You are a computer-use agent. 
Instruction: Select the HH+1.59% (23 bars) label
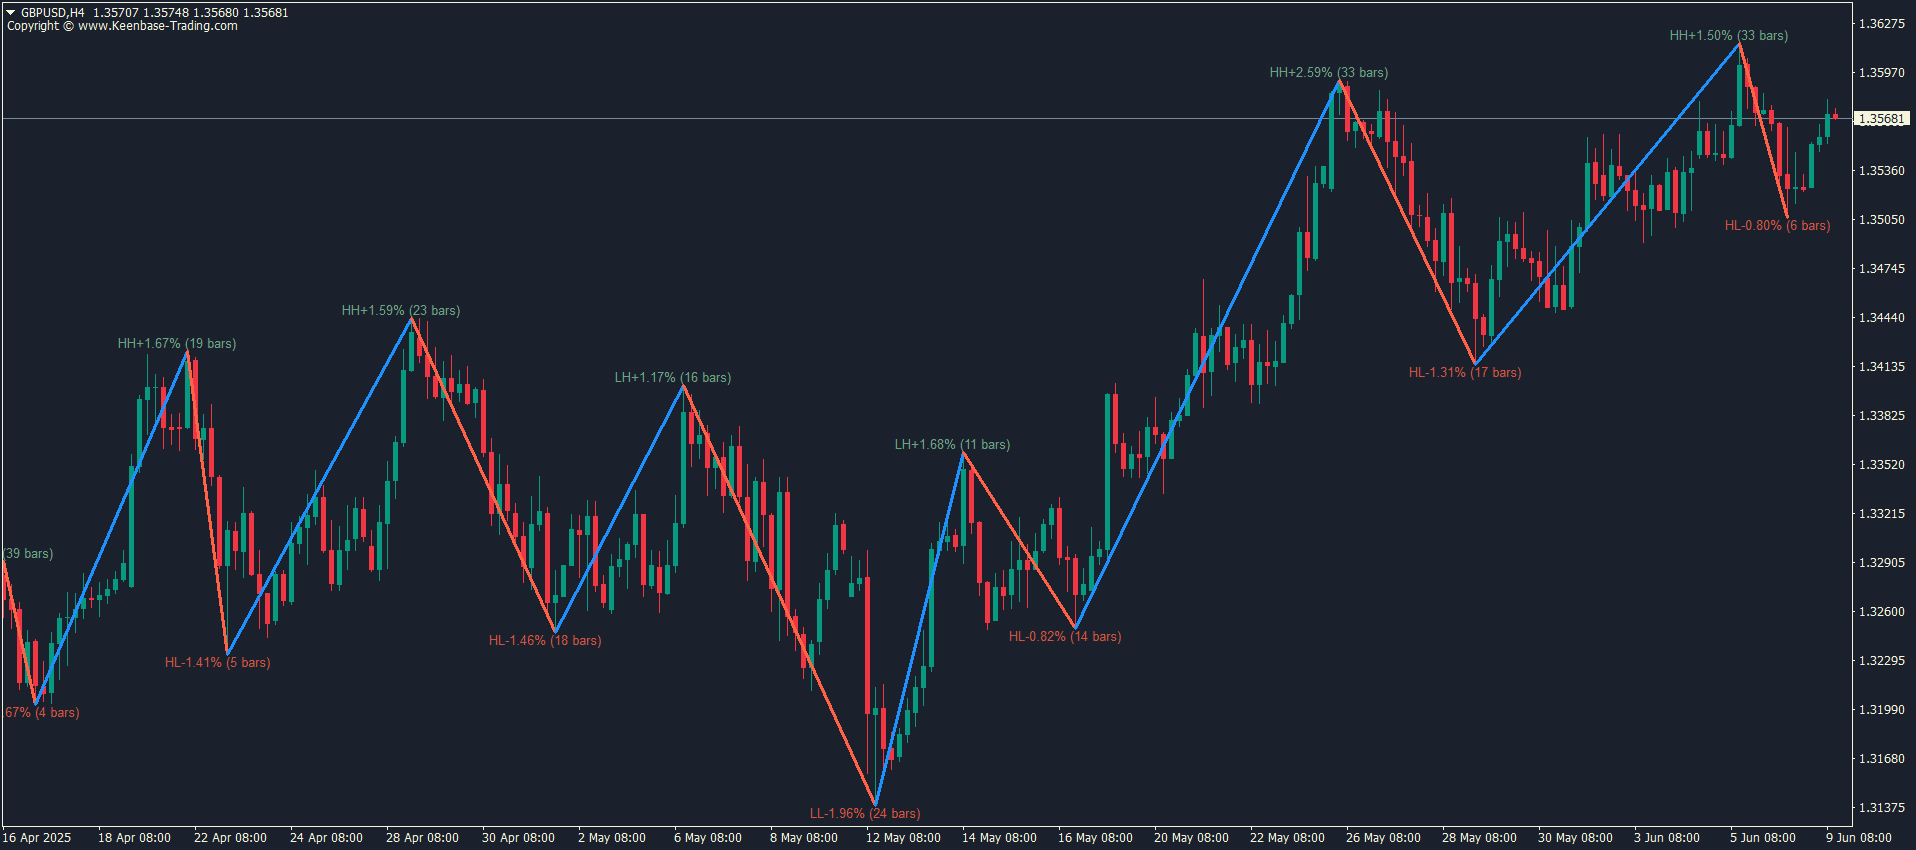click(x=401, y=311)
